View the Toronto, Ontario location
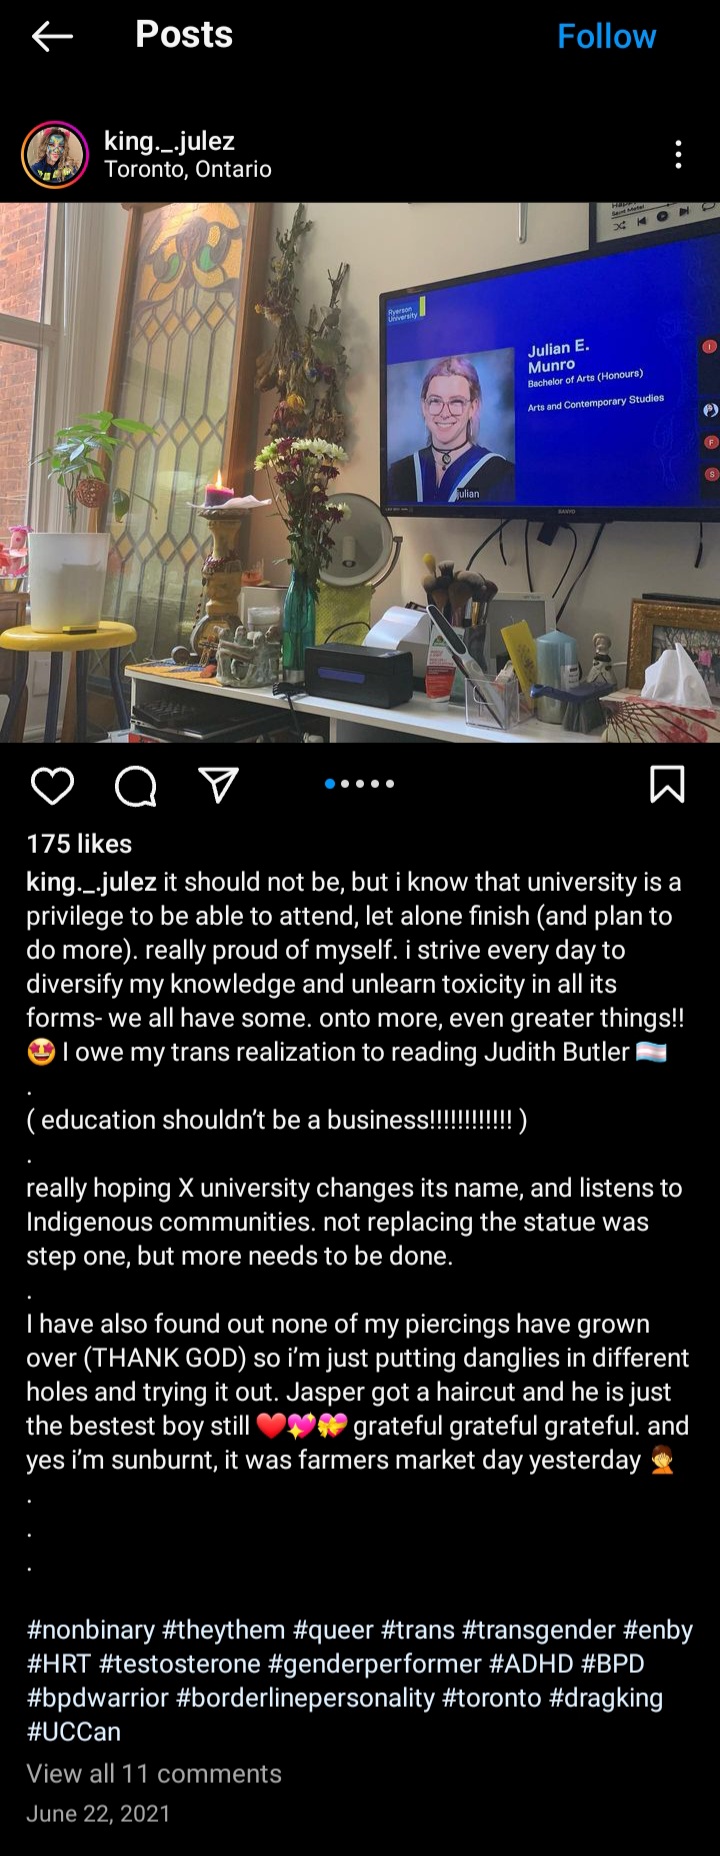Viewport: 720px width, 1856px height. click(x=188, y=169)
